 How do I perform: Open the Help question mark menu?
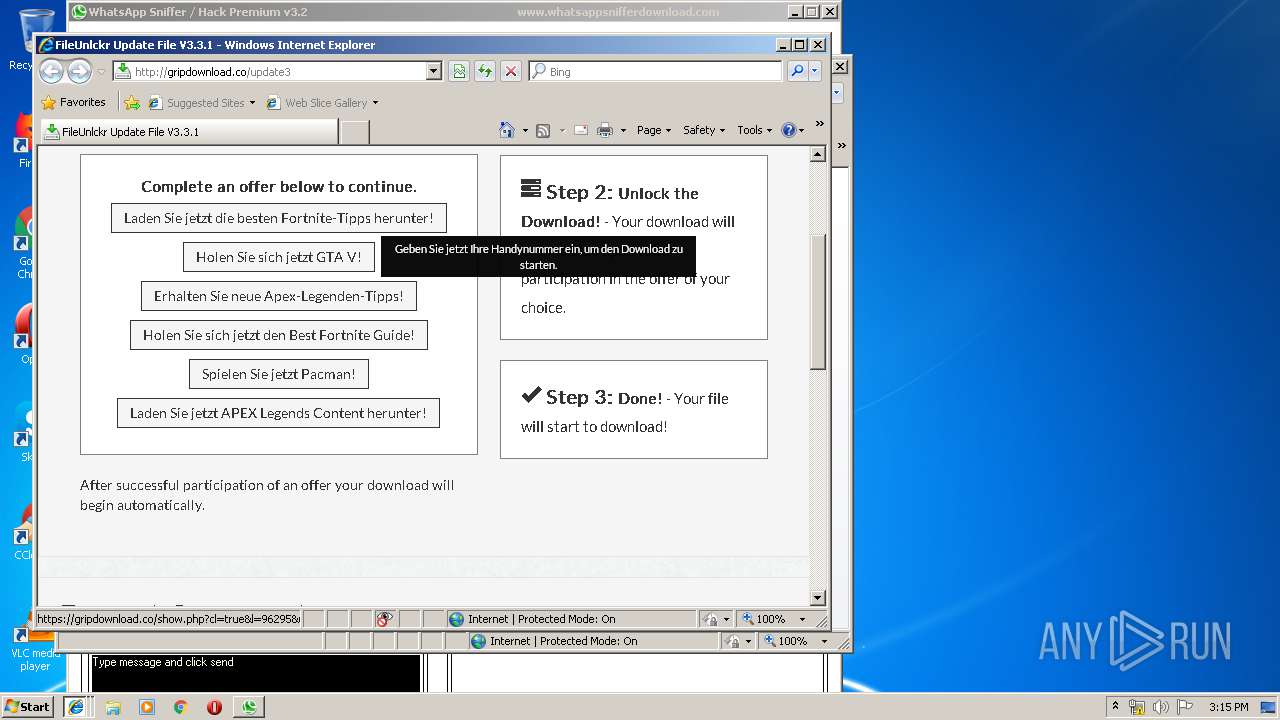792,130
